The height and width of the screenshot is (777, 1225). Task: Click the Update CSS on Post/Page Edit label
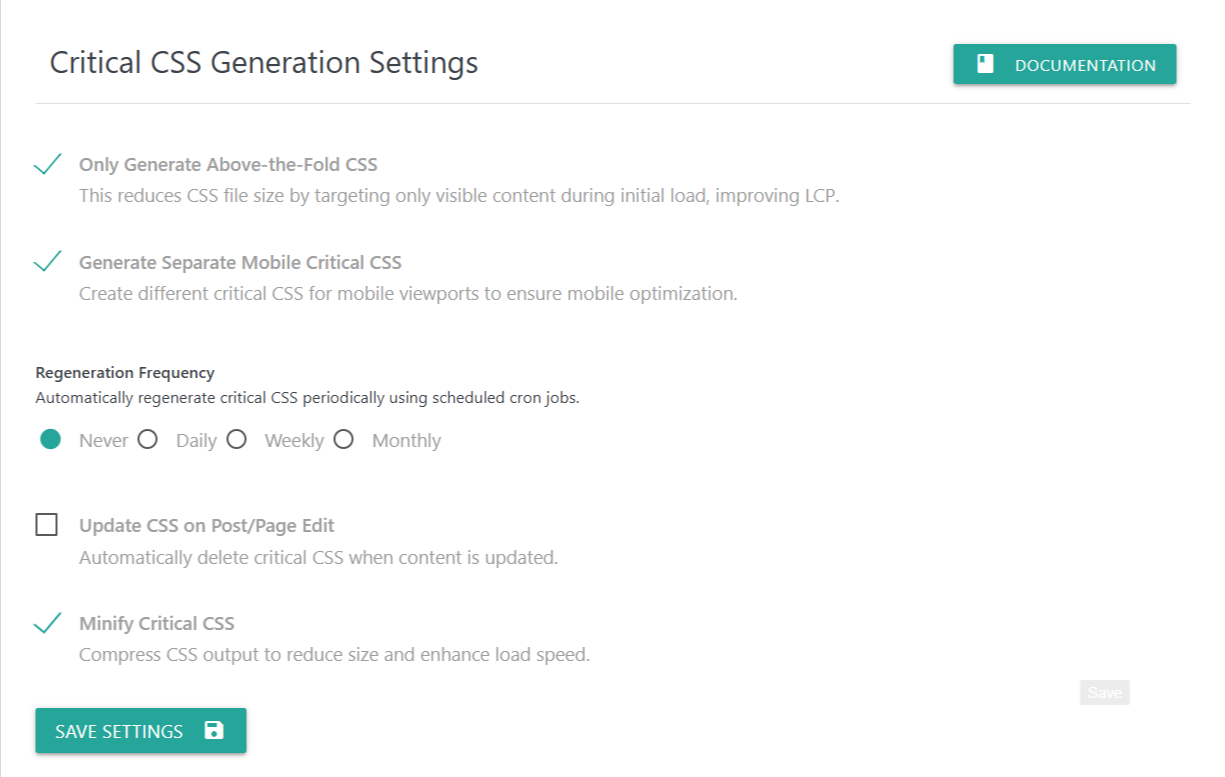206,525
